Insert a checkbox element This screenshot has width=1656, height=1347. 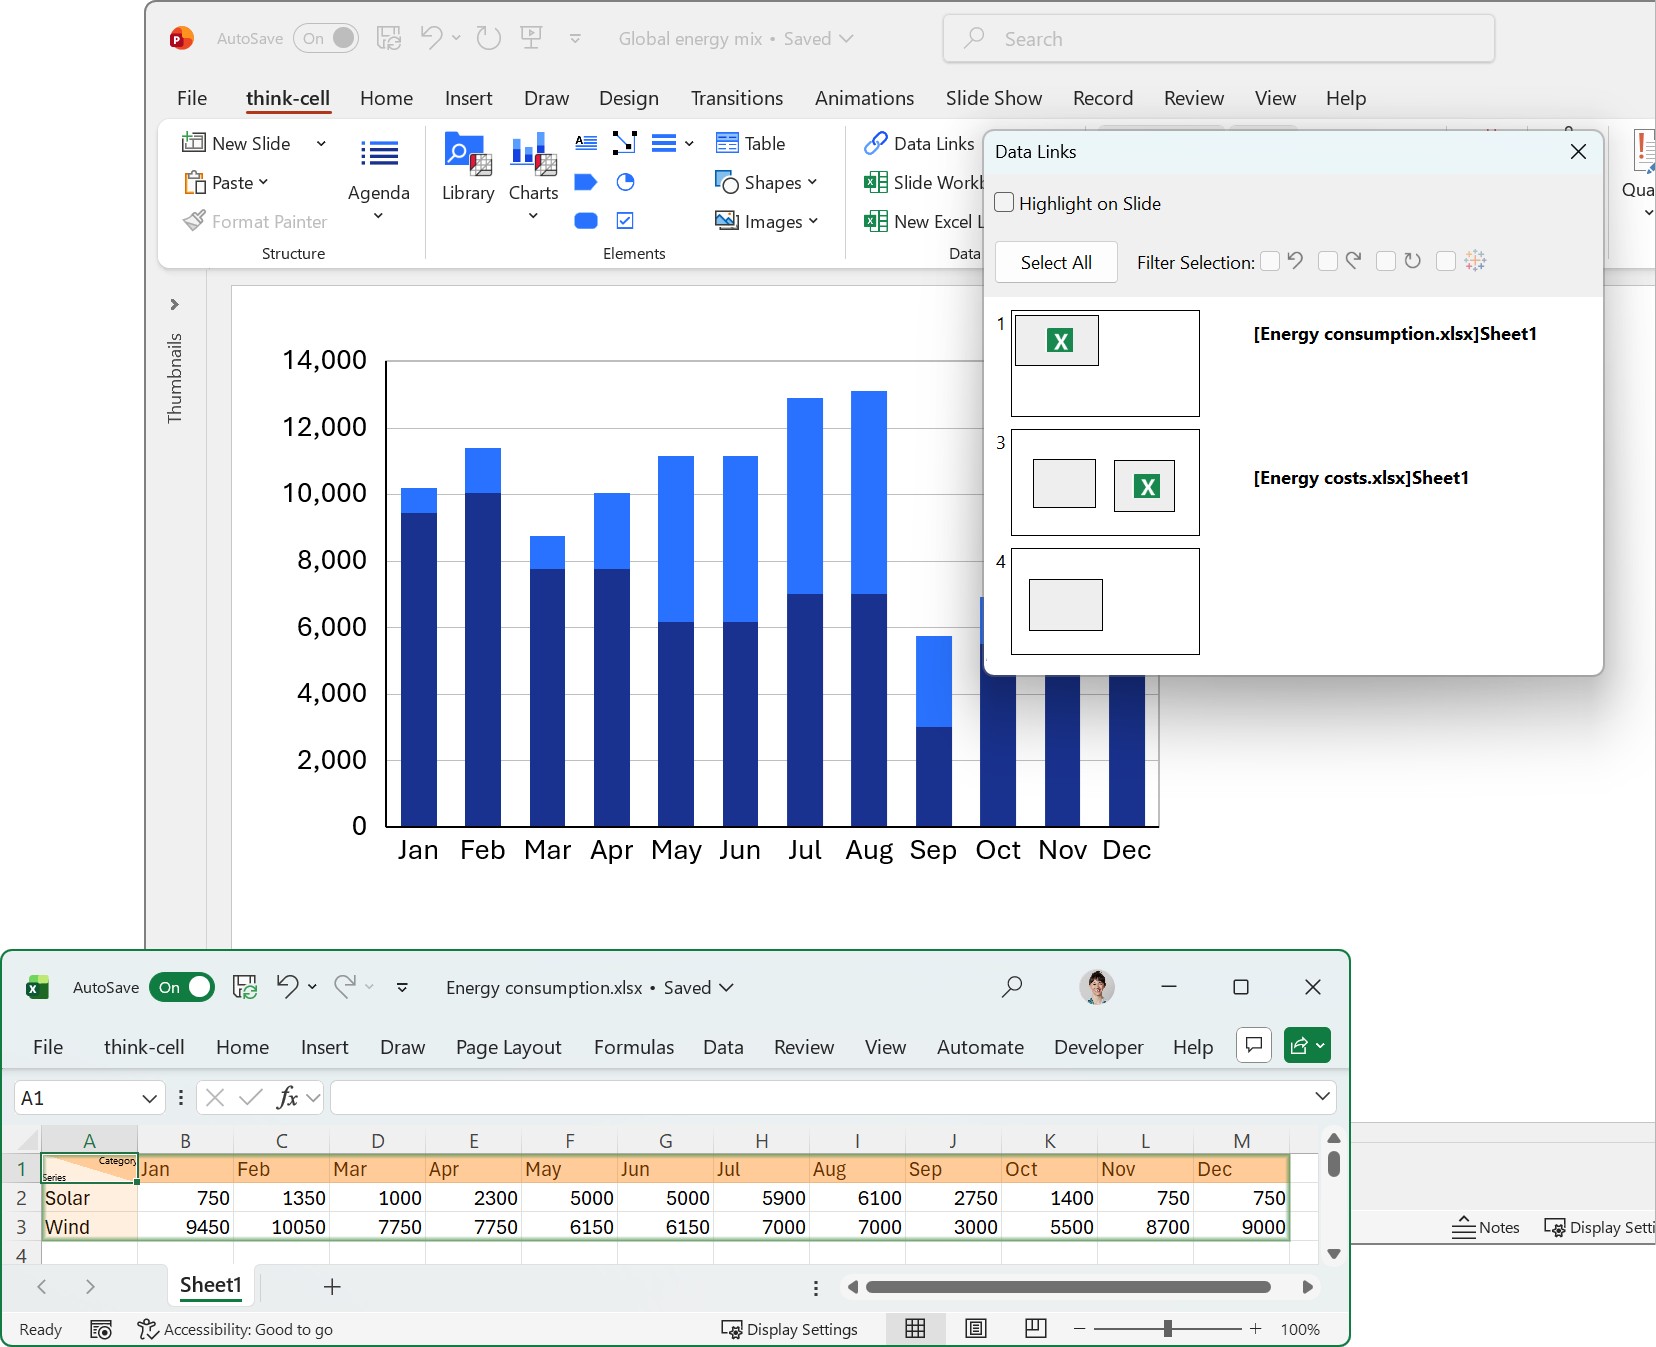point(625,221)
